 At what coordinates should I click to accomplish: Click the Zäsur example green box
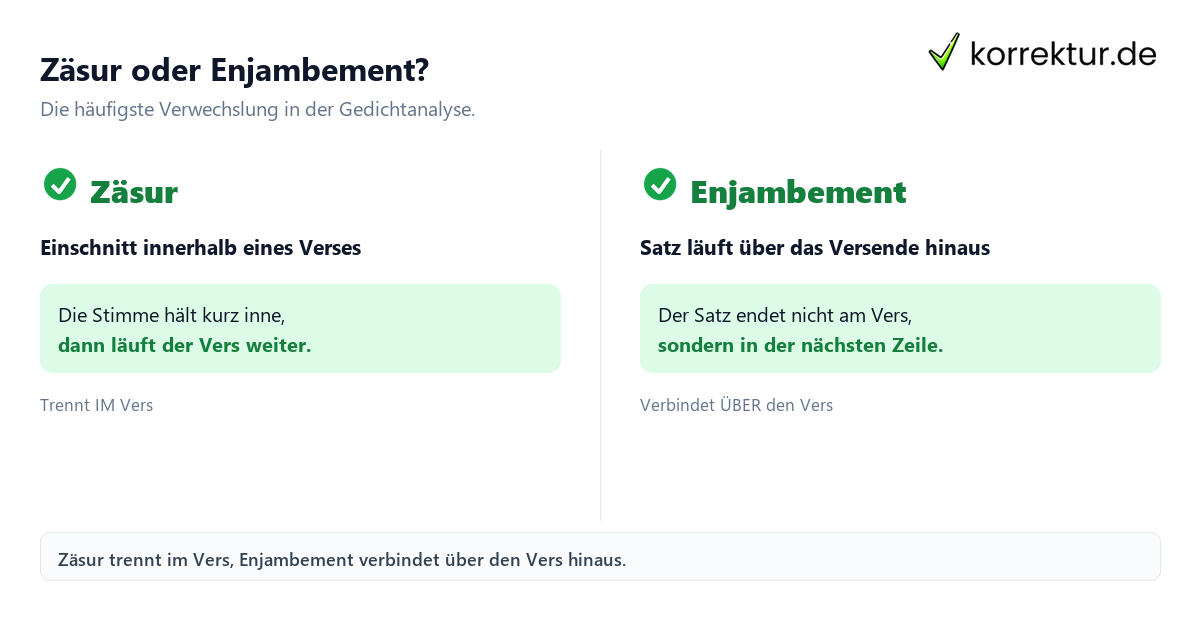click(x=300, y=328)
